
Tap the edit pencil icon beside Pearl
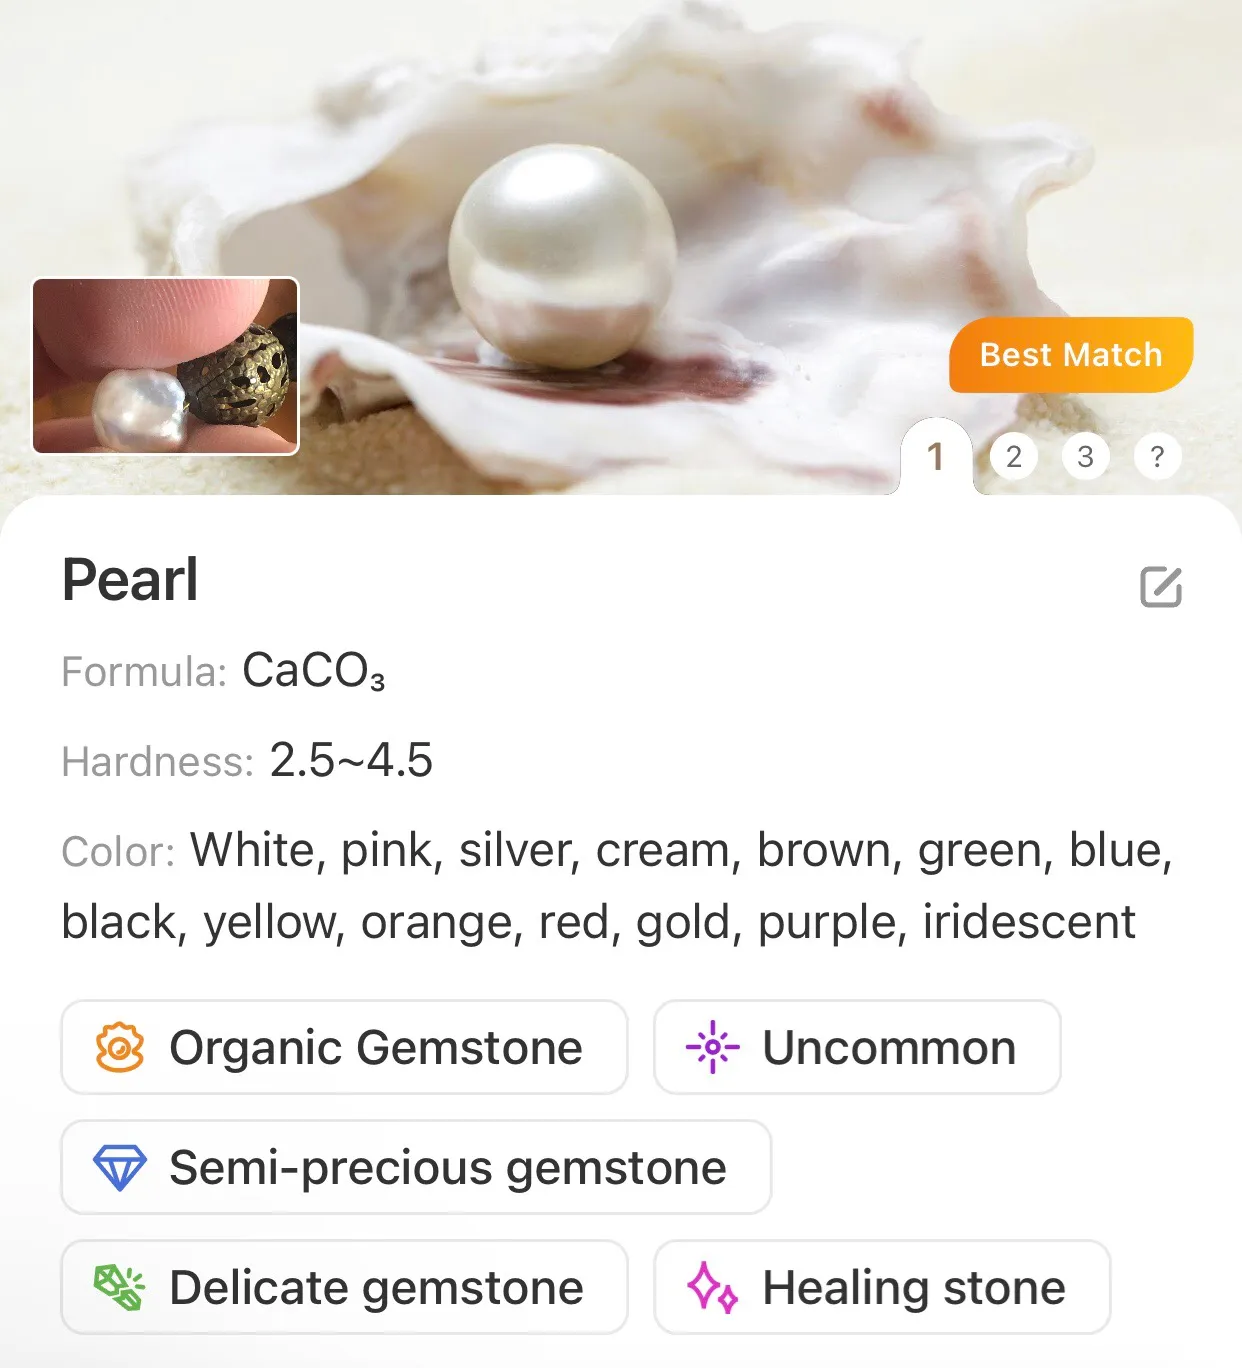[1161, 587]
